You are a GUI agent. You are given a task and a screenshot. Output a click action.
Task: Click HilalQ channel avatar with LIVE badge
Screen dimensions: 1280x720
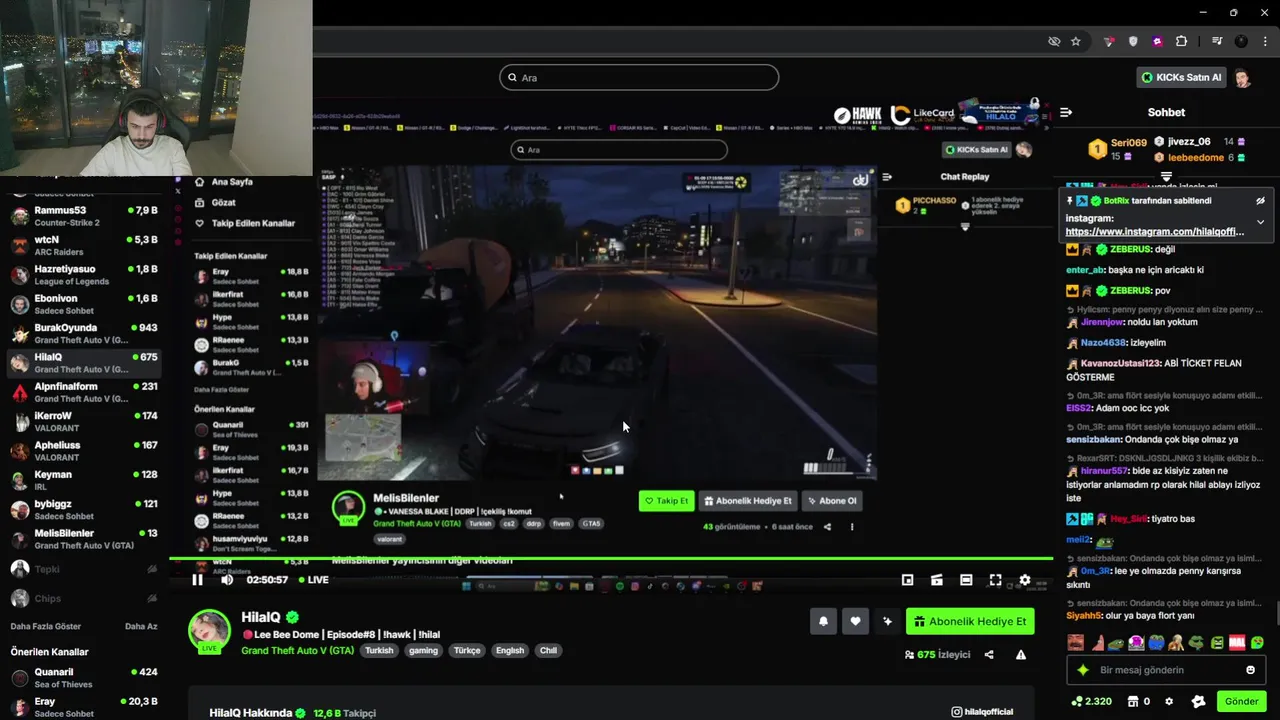click(x=210, y=631)
